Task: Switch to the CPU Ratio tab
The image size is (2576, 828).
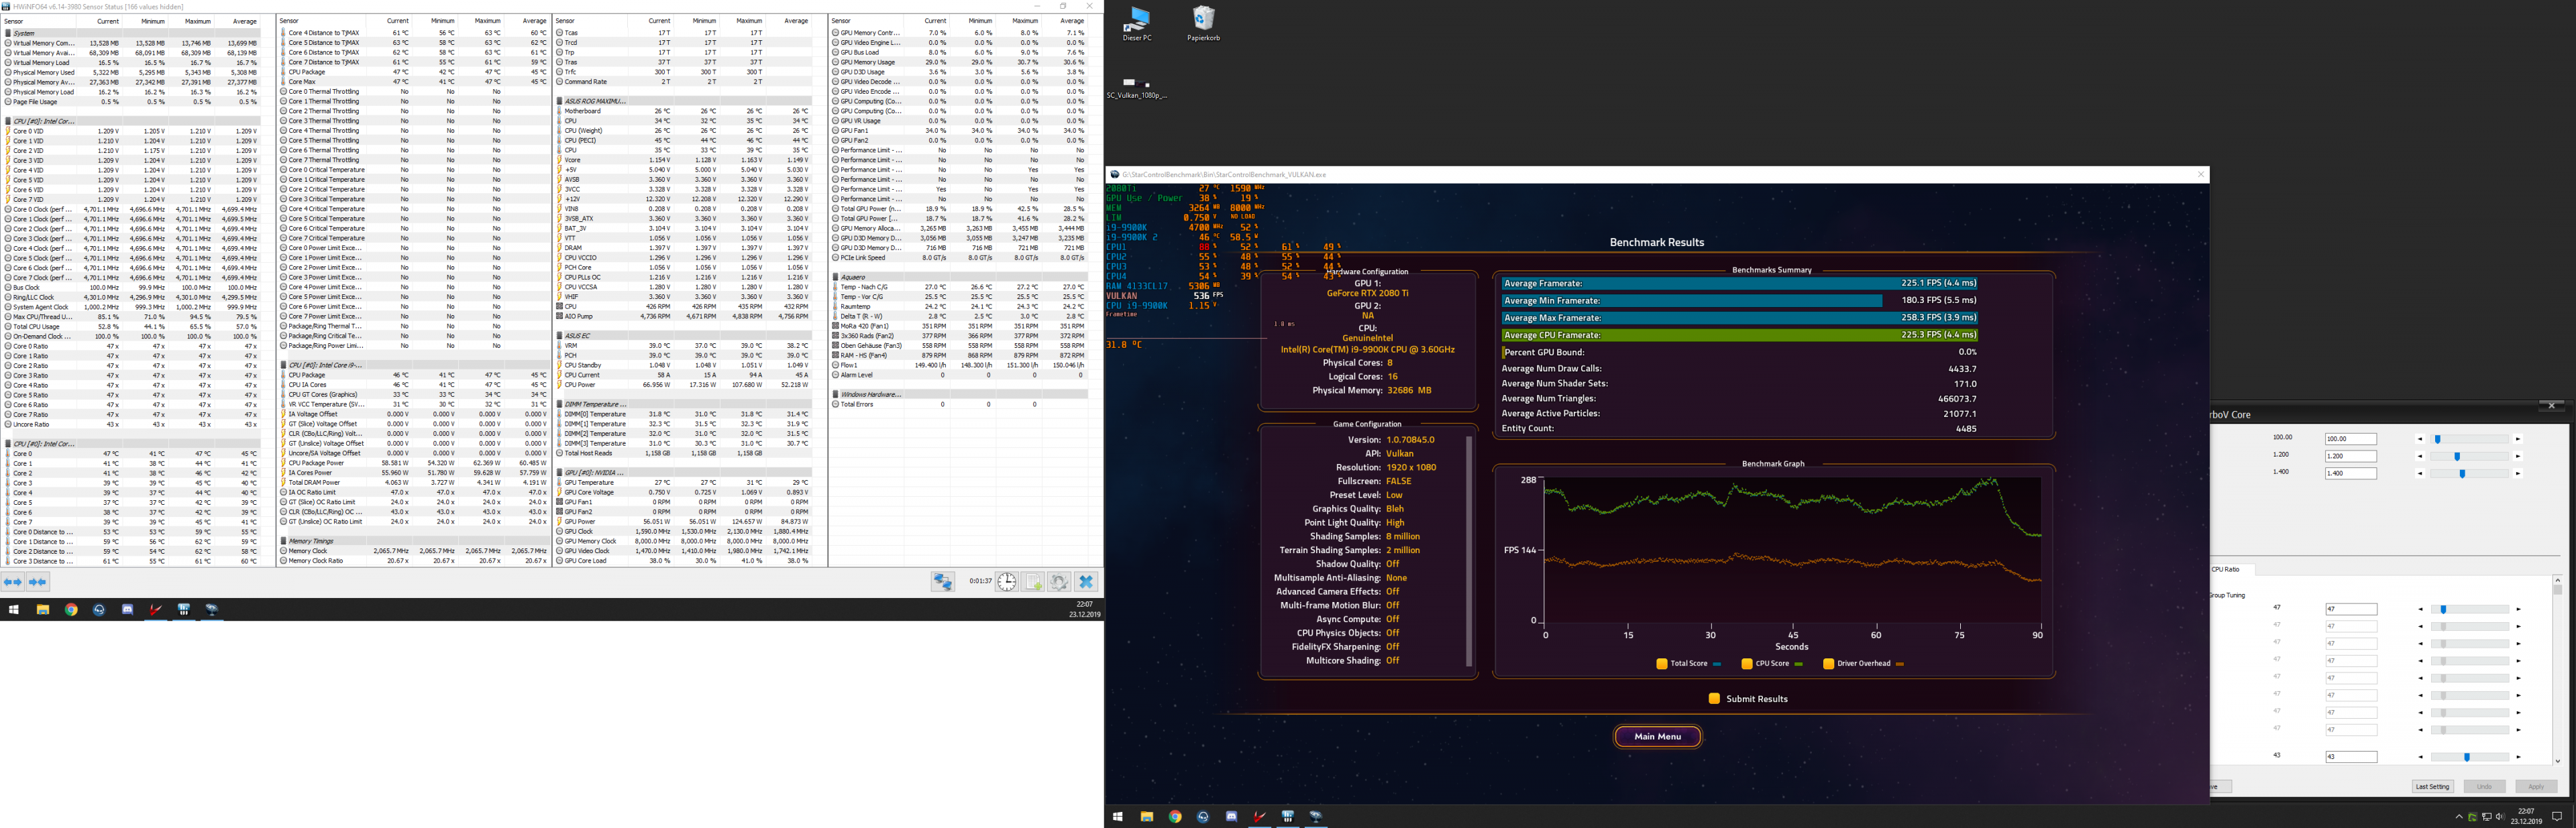Action: pos(2227,569)
